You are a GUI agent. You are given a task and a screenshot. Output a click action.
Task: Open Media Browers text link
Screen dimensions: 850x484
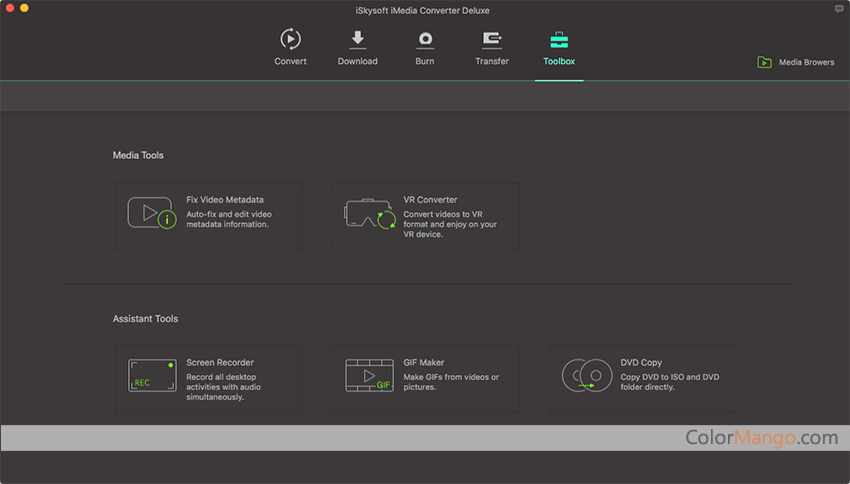coord(806,62)
